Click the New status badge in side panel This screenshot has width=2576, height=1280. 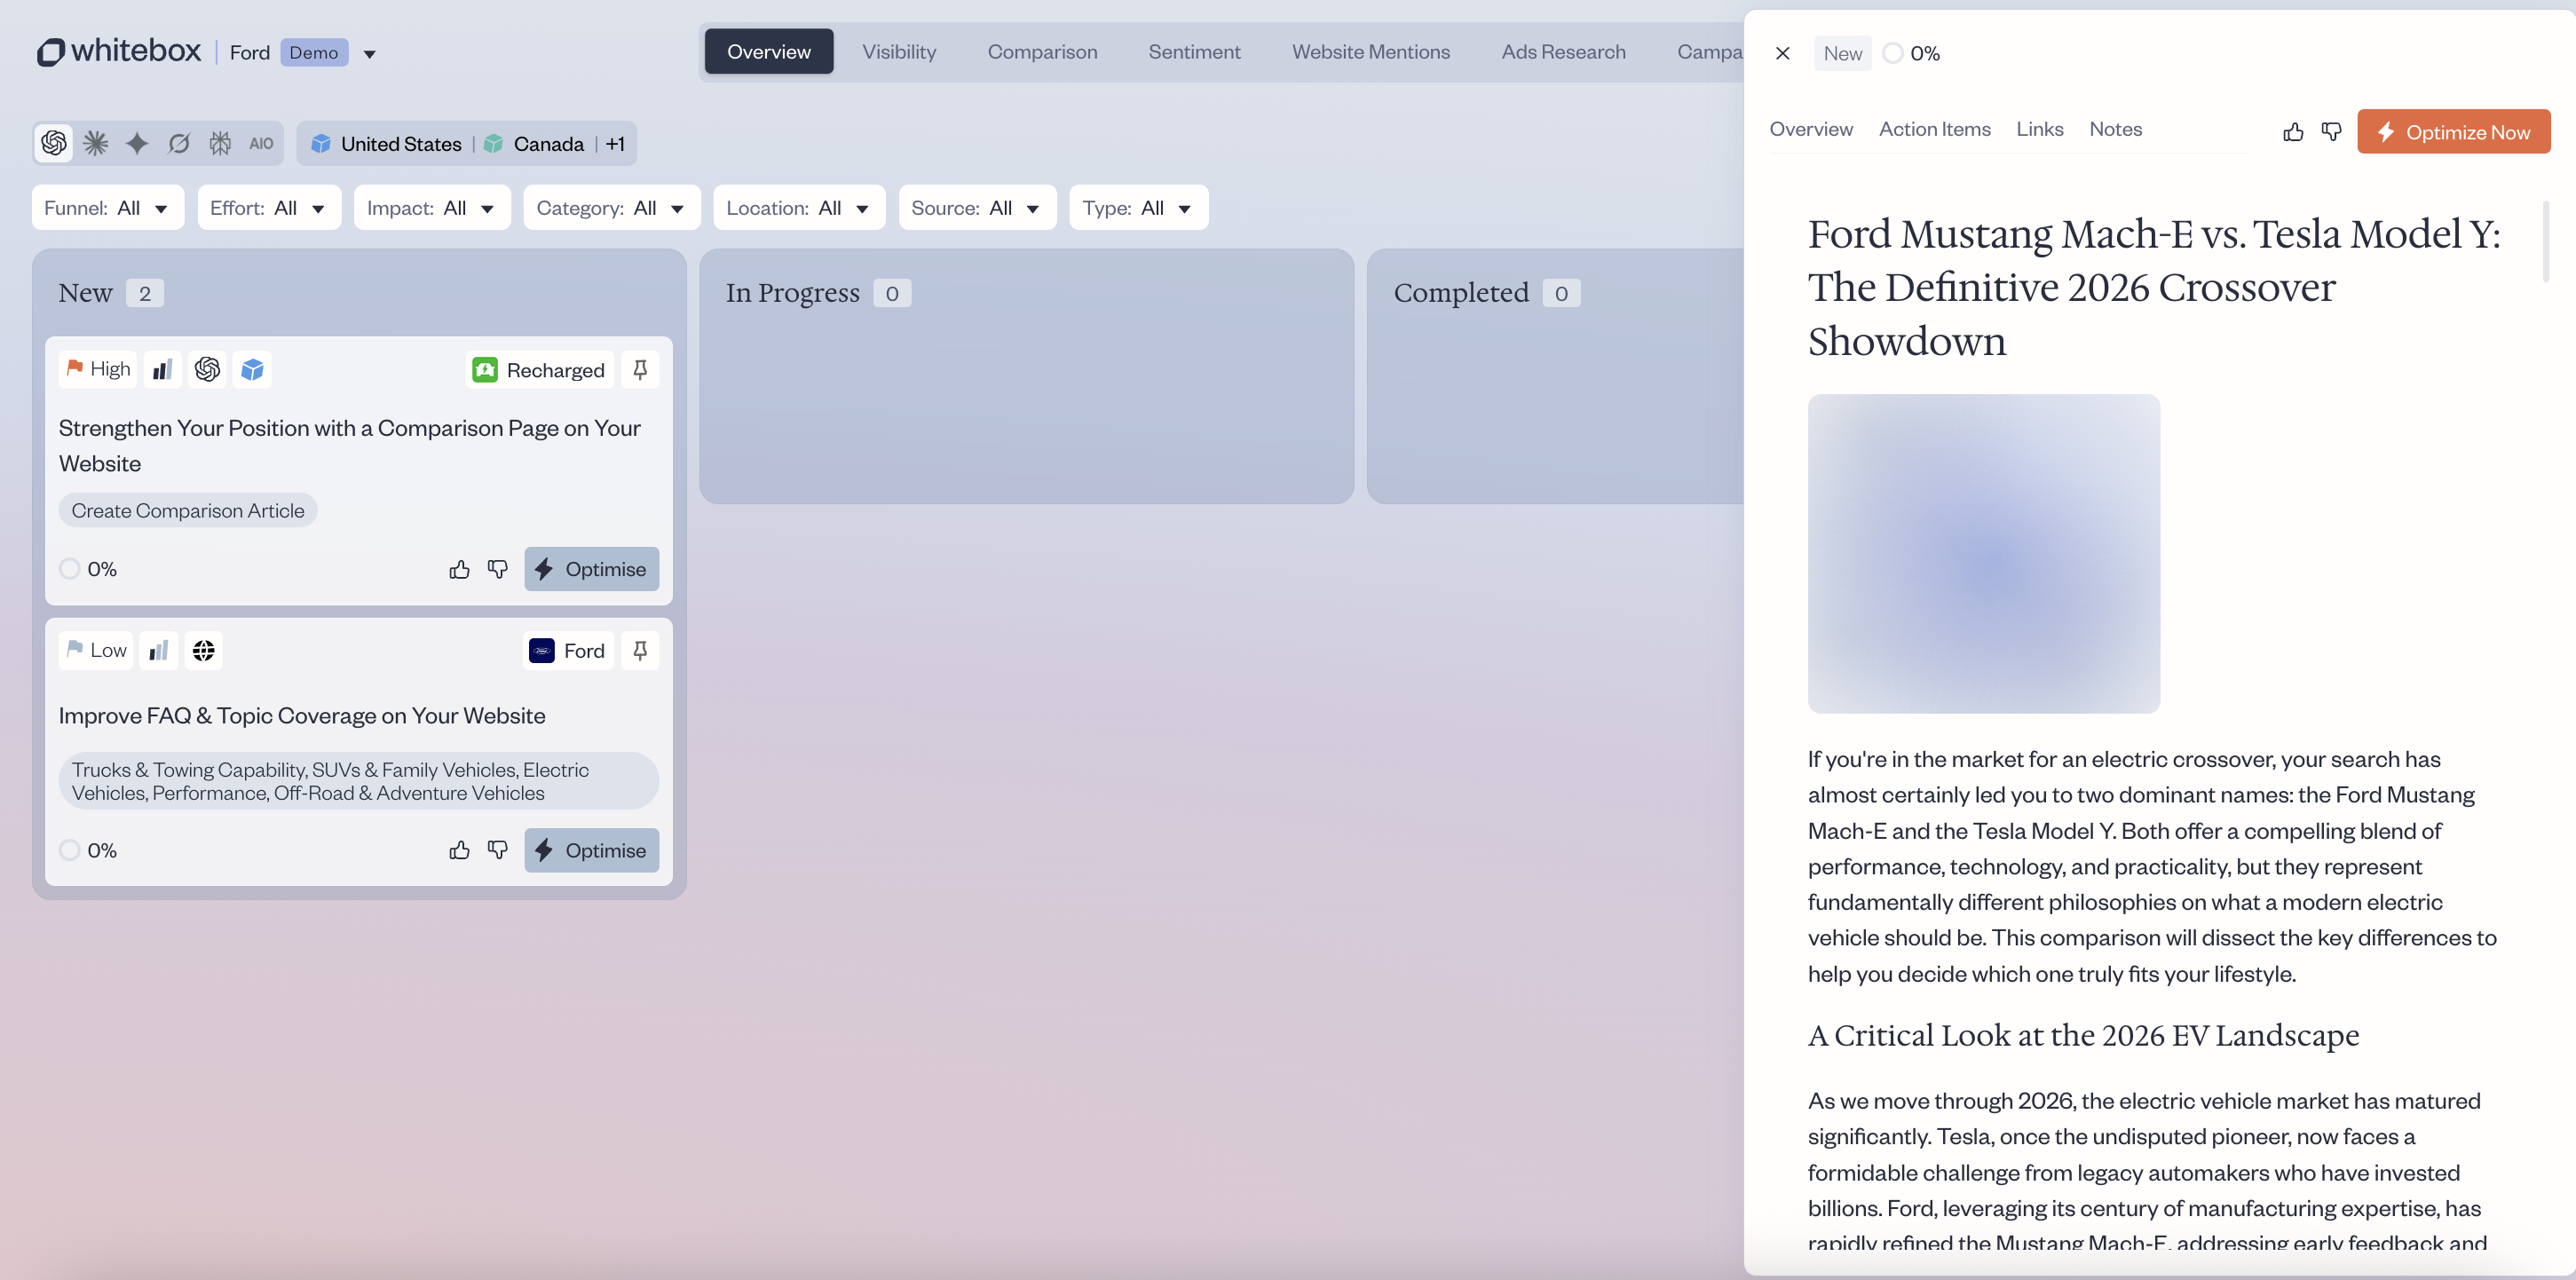pyautogui.click(x=1842, y=53)
